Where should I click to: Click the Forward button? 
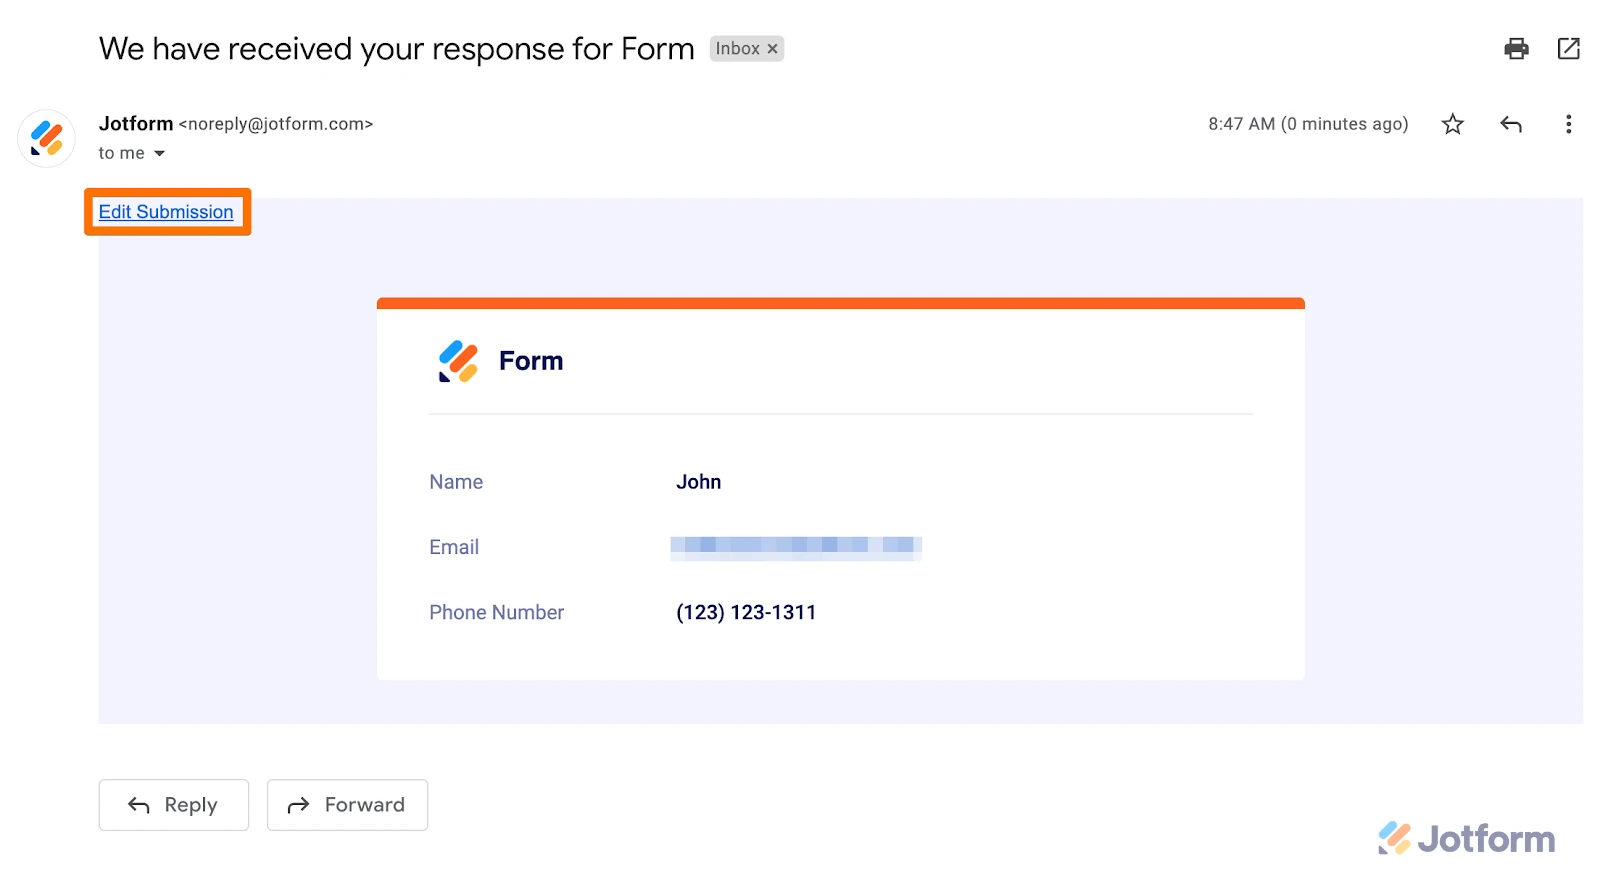(x=346, y=805)
